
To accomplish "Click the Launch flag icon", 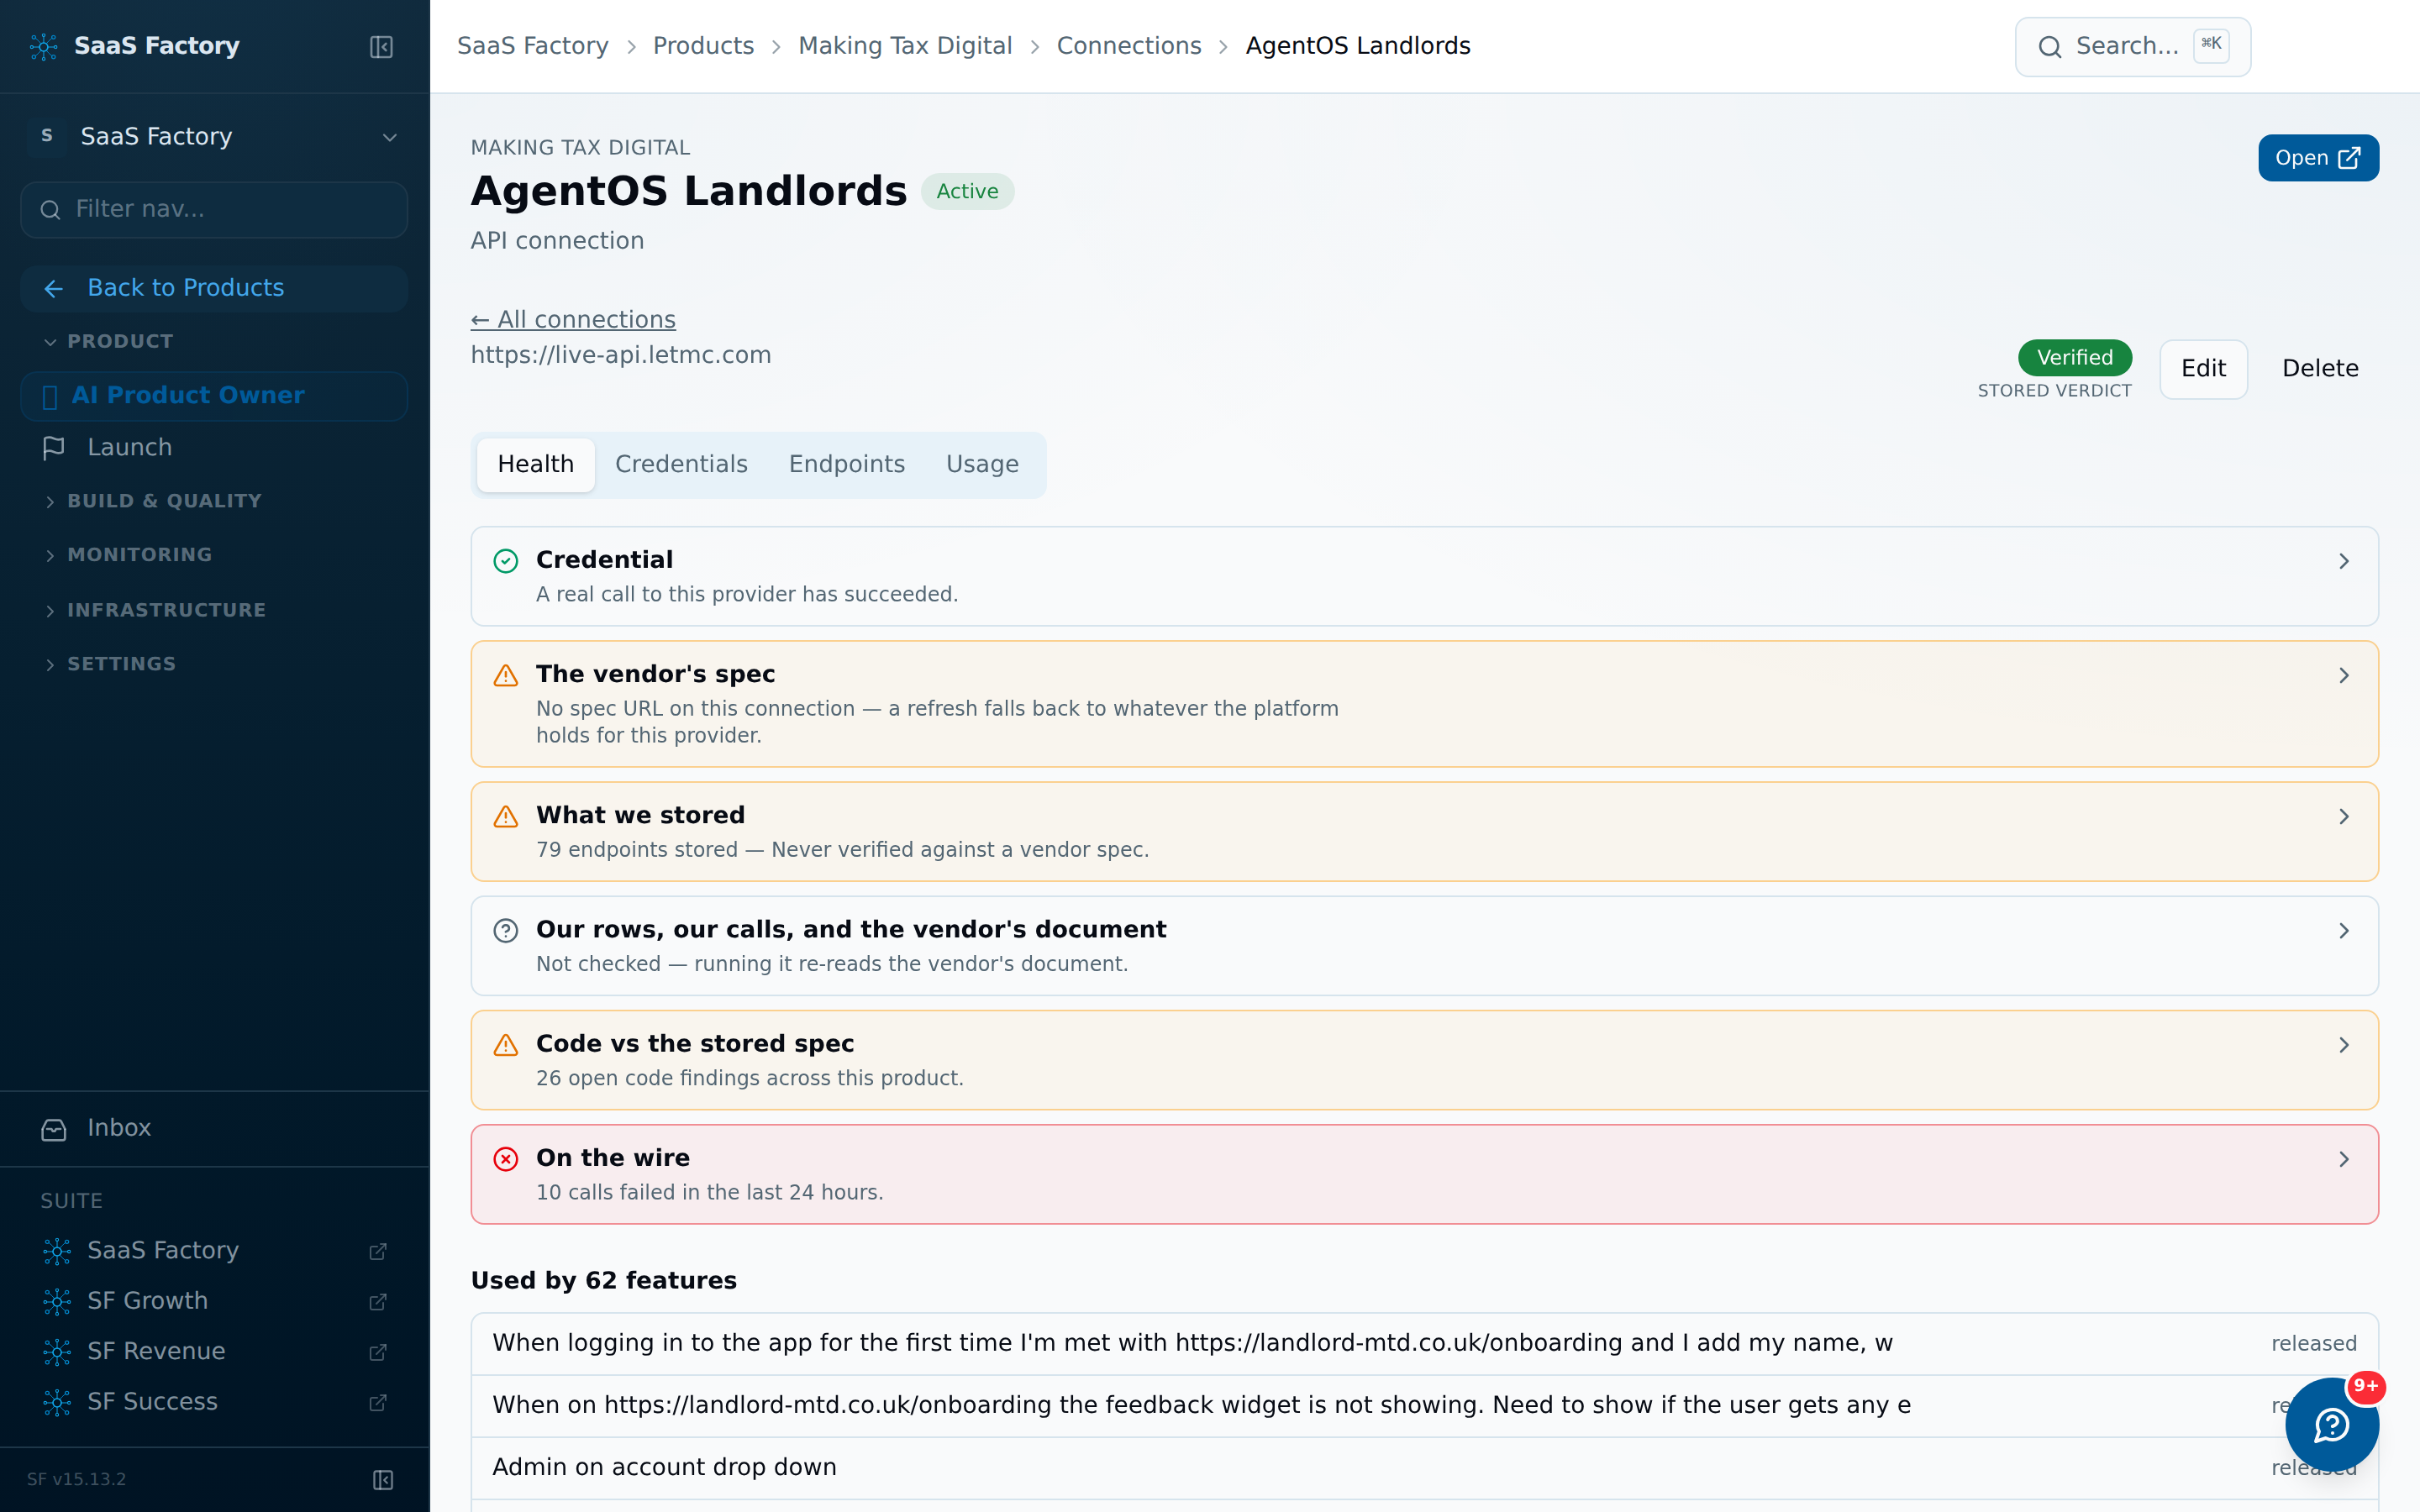I will [x=54, y=448].
